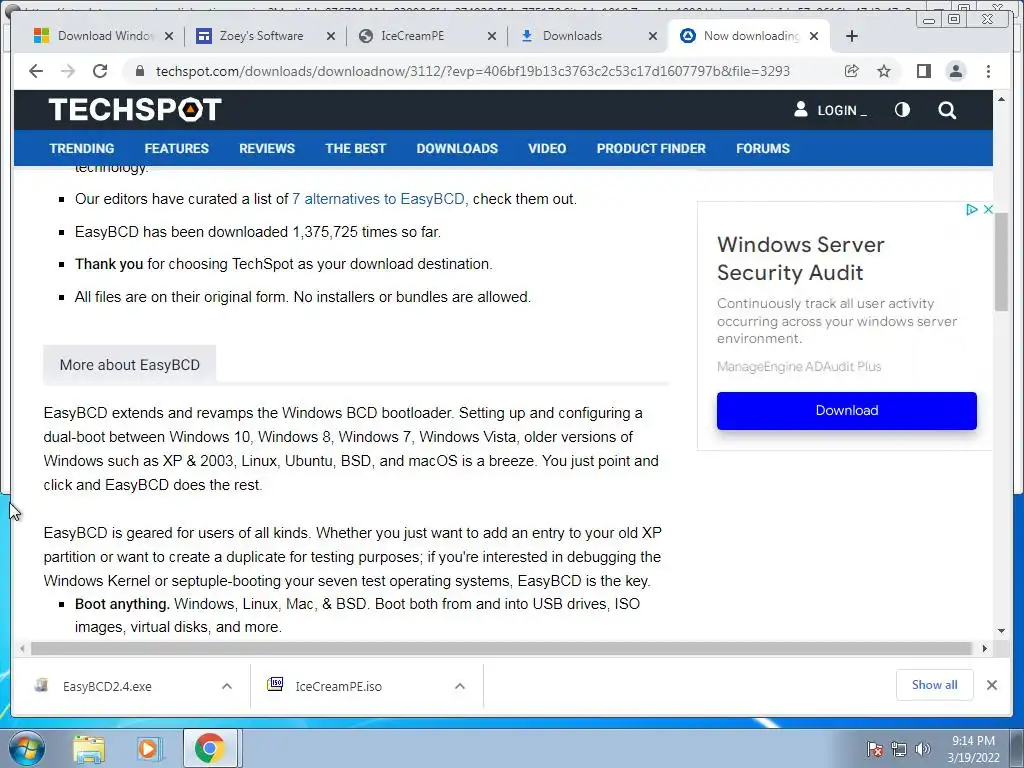Reload the current TechSpot page

tap(100, 71)
